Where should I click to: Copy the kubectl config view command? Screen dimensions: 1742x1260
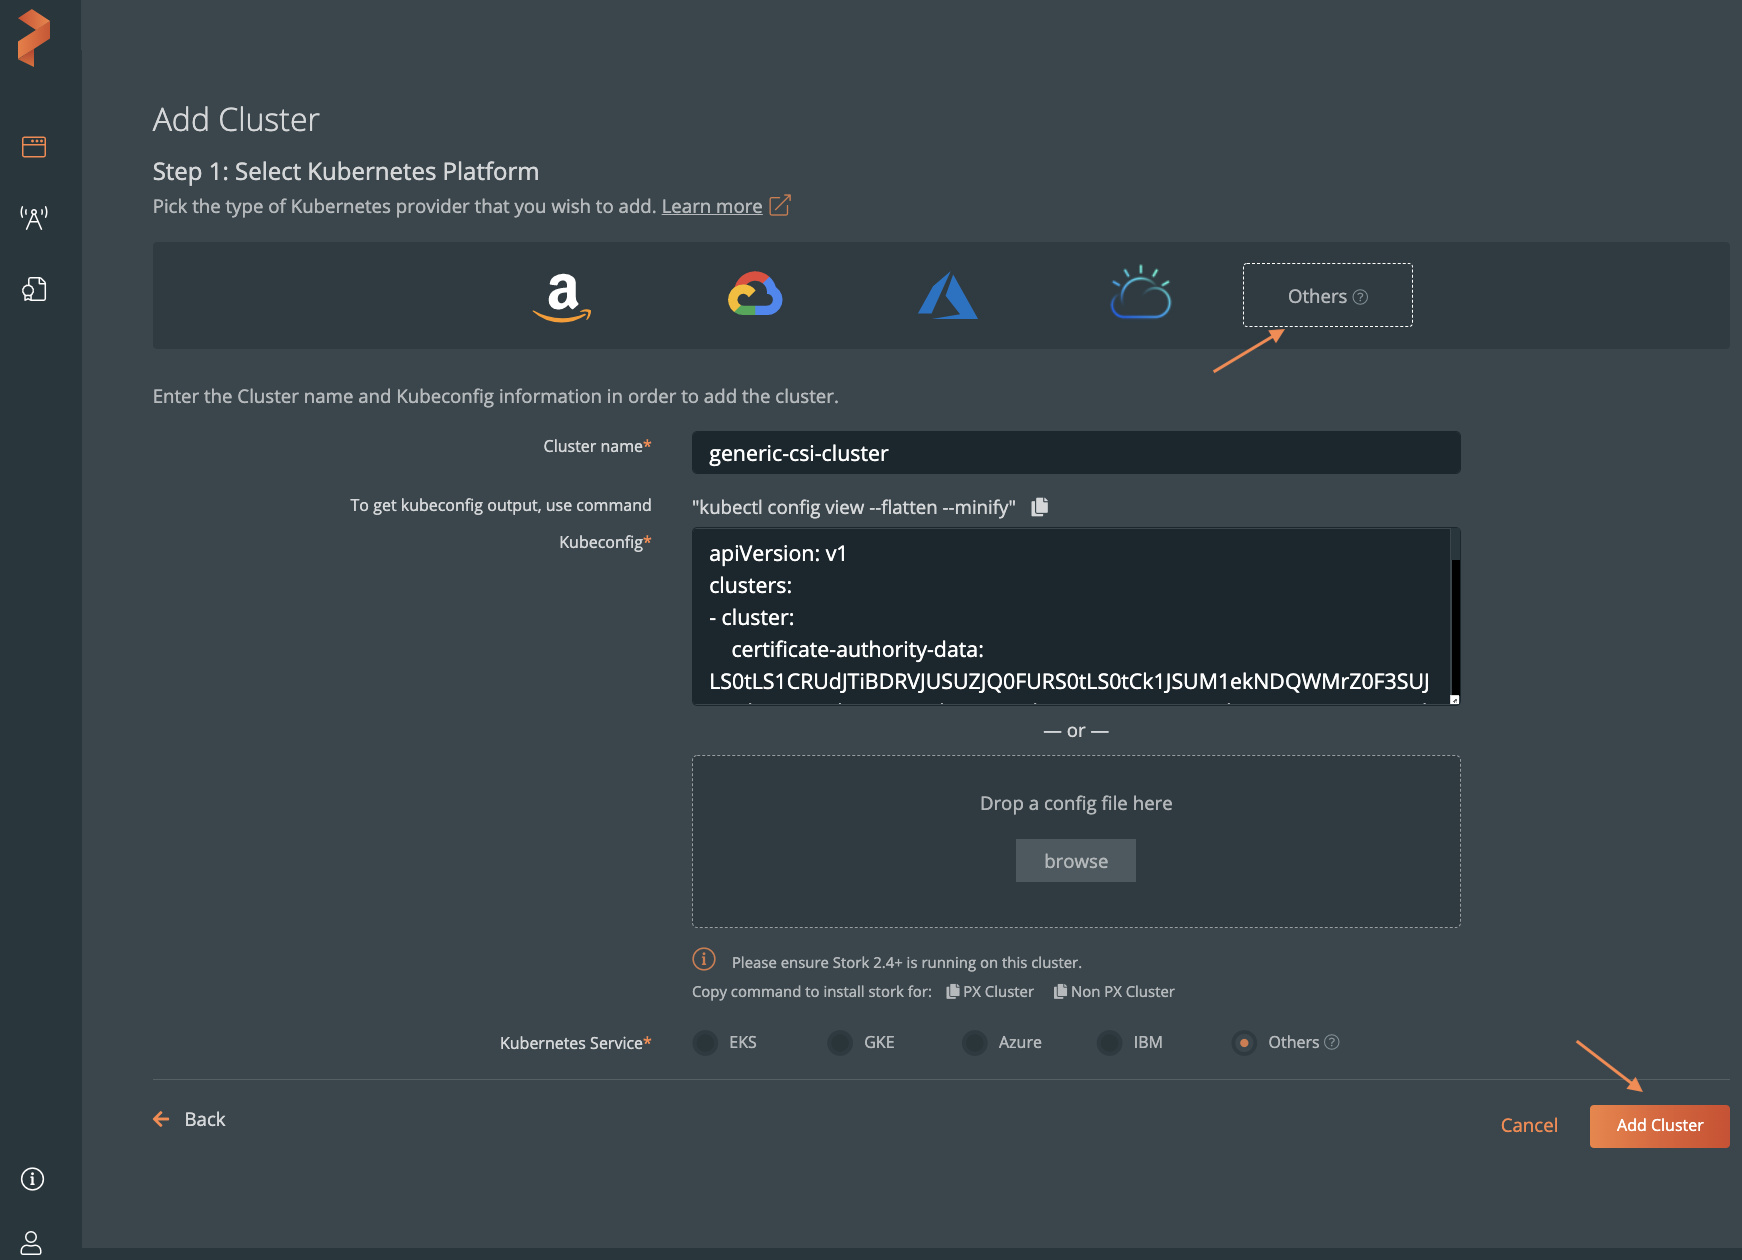[x=1040, y=507]
